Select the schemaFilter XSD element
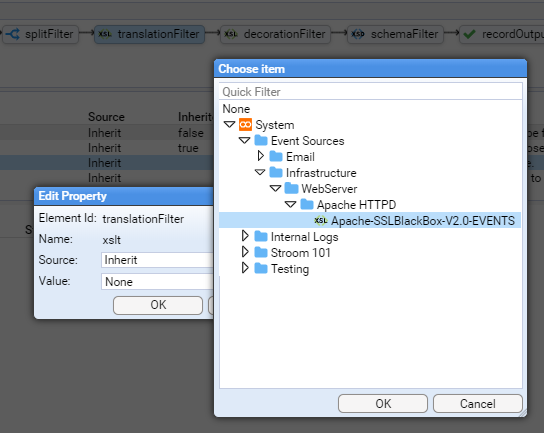Screen dimensions: 544x433 tap(396, 34)
